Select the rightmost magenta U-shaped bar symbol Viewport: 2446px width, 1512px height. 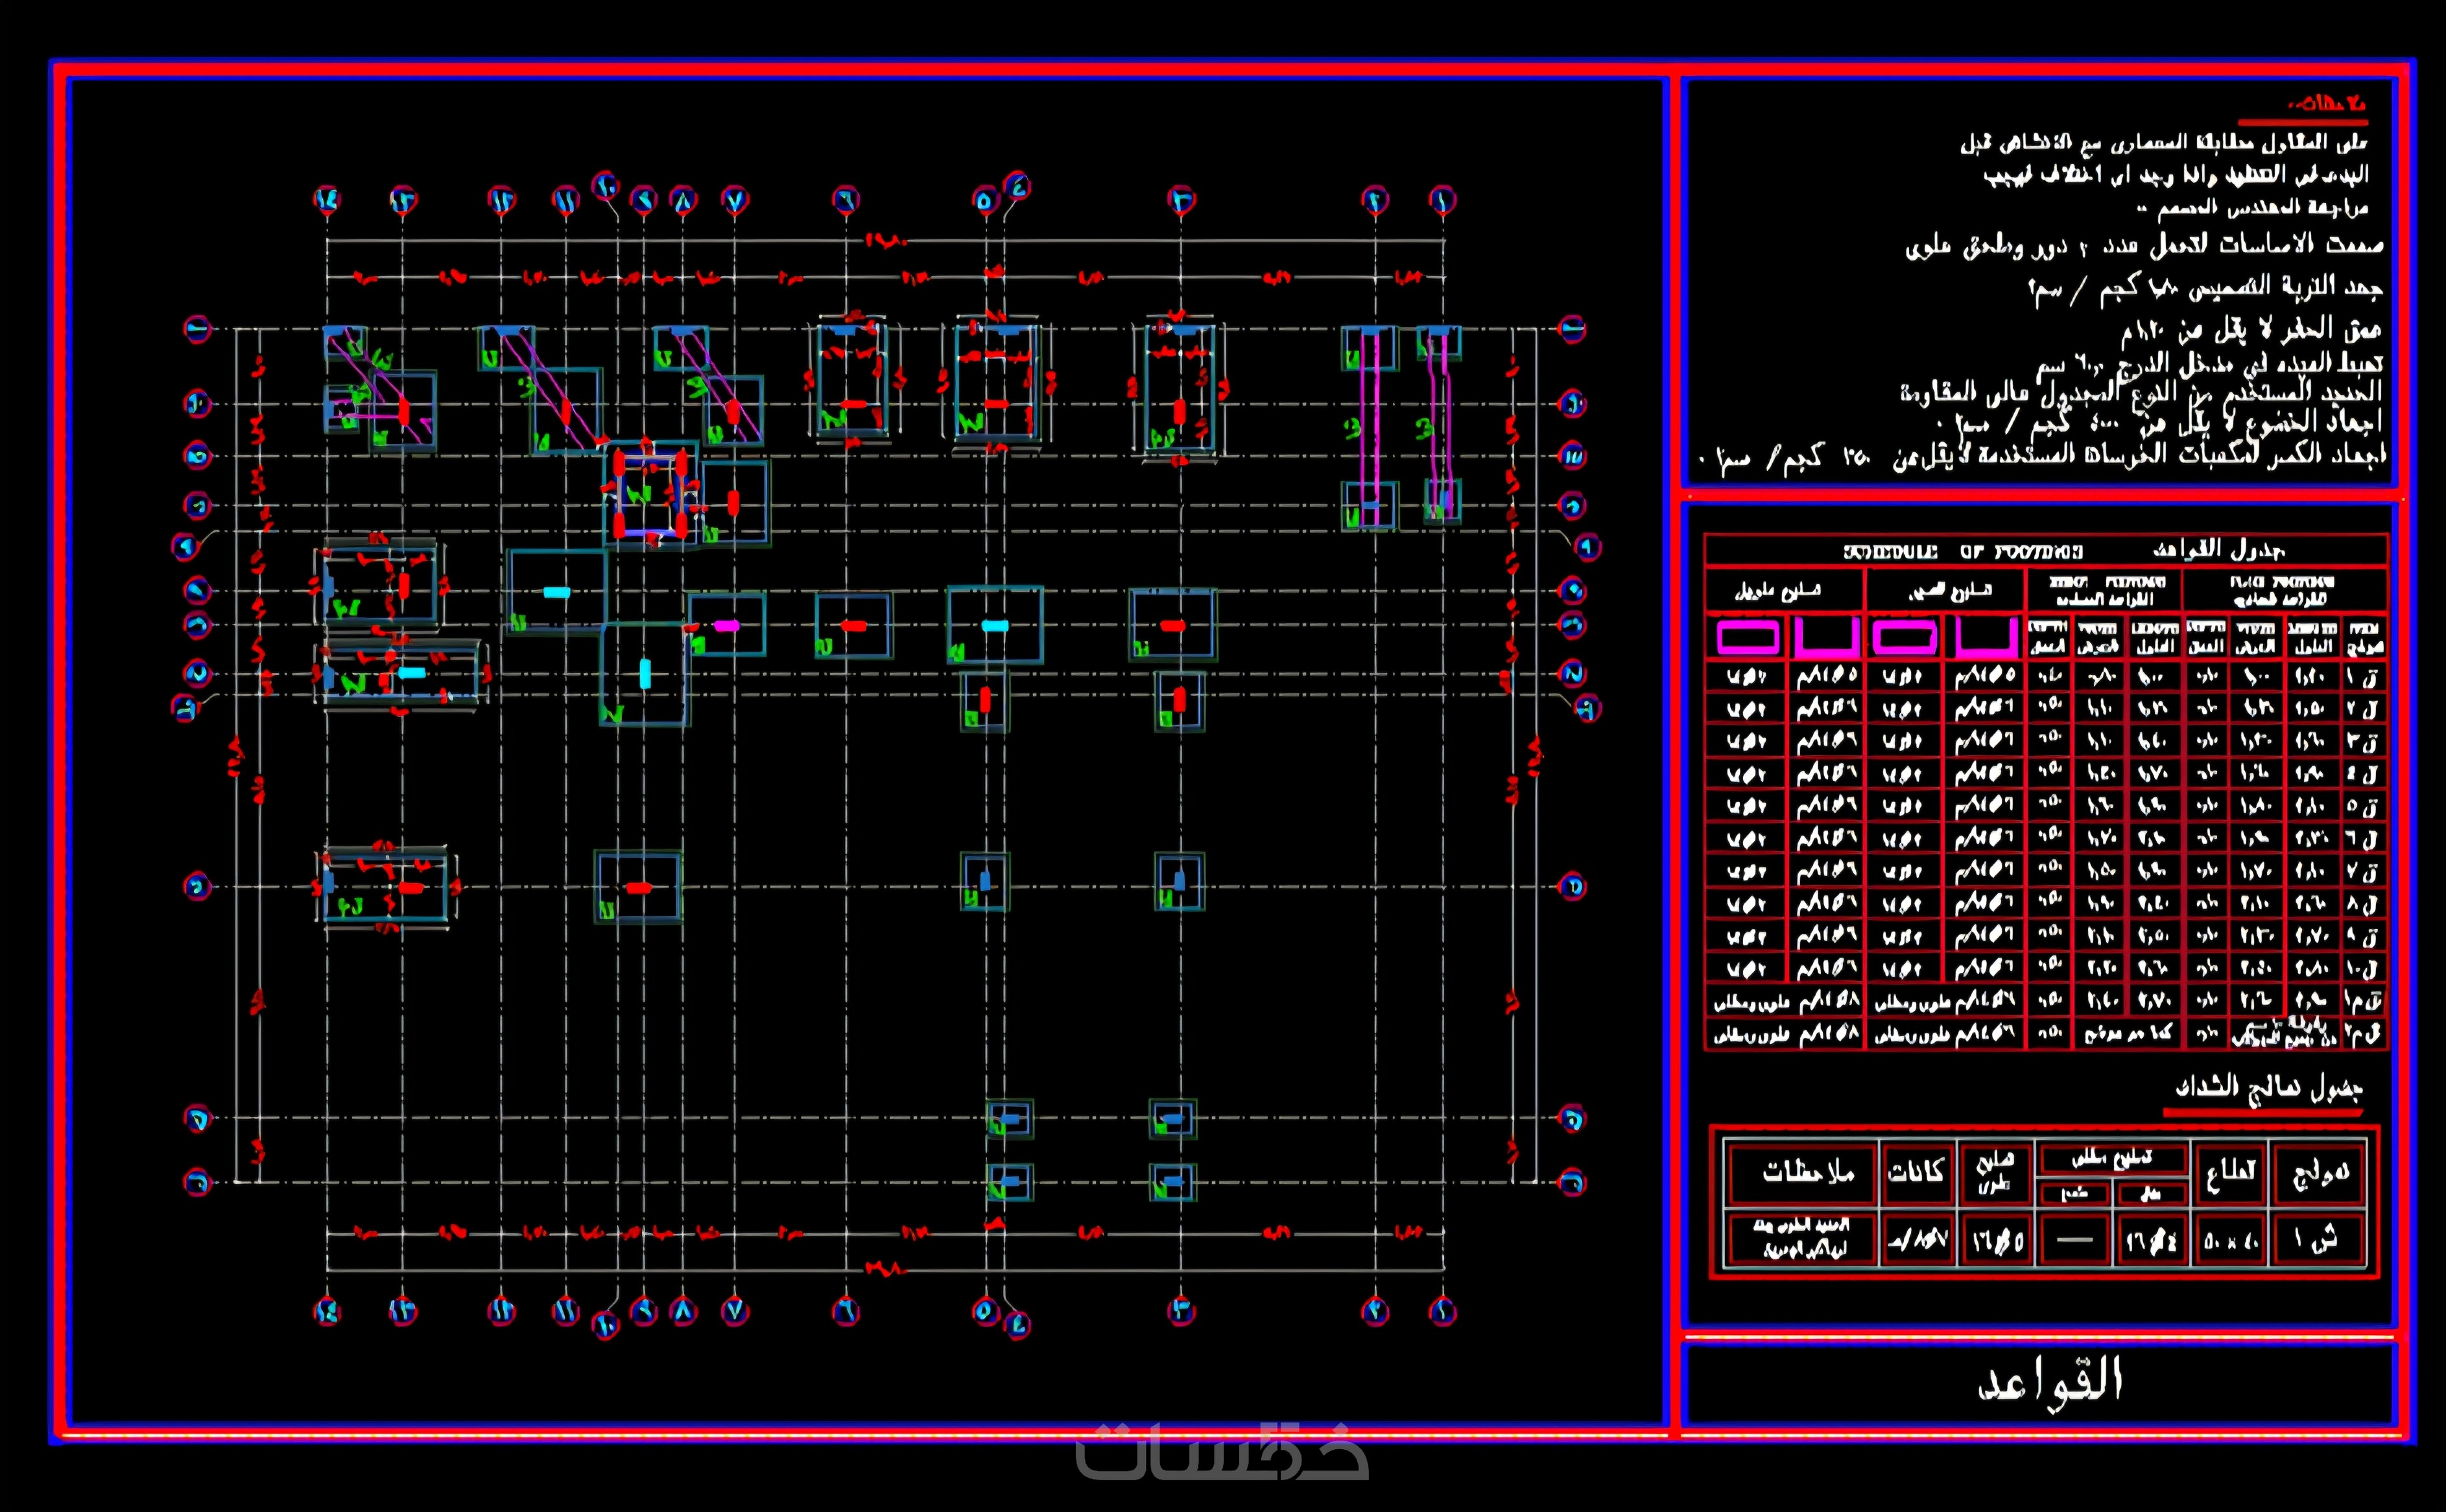pos(1985,637)
